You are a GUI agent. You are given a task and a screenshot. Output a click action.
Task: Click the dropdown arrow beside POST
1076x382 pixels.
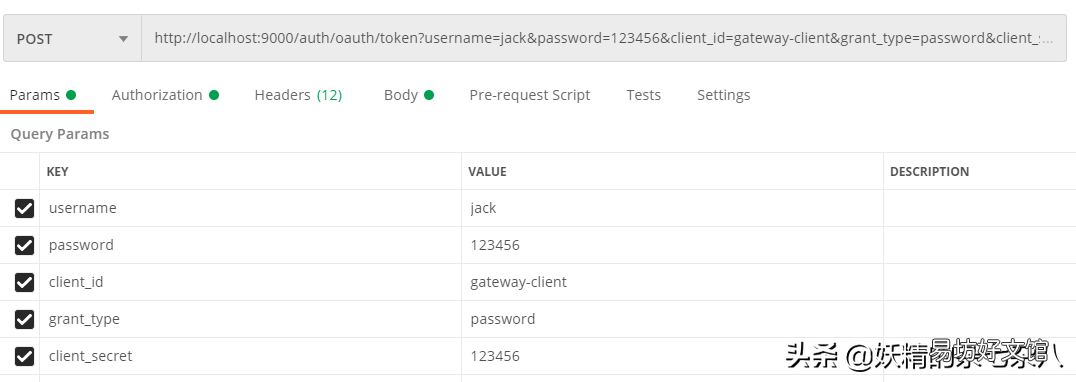(x=124, y=39)
